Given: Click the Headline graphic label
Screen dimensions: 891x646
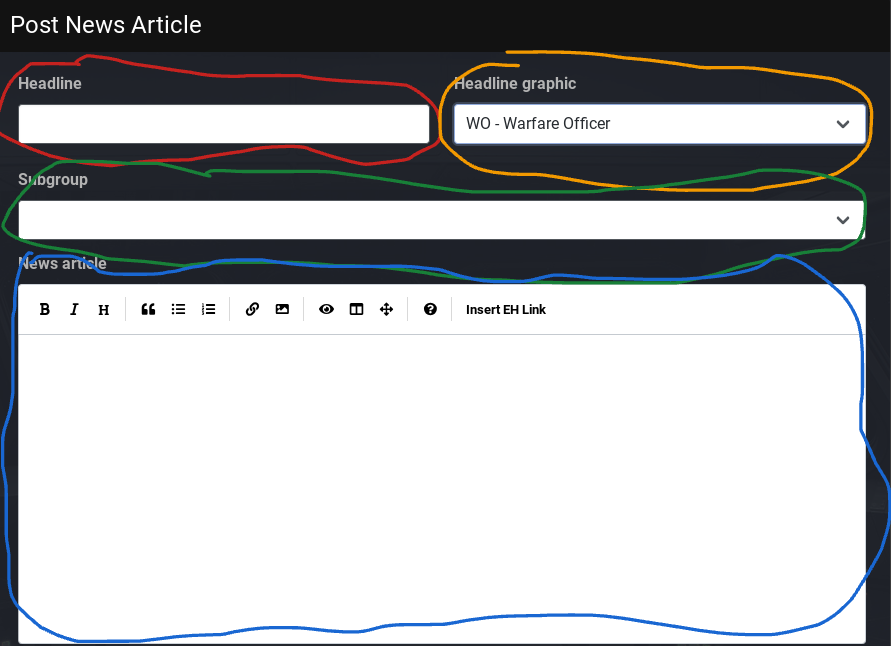Looking at the screenshot, I should click(x=515, y=84).
